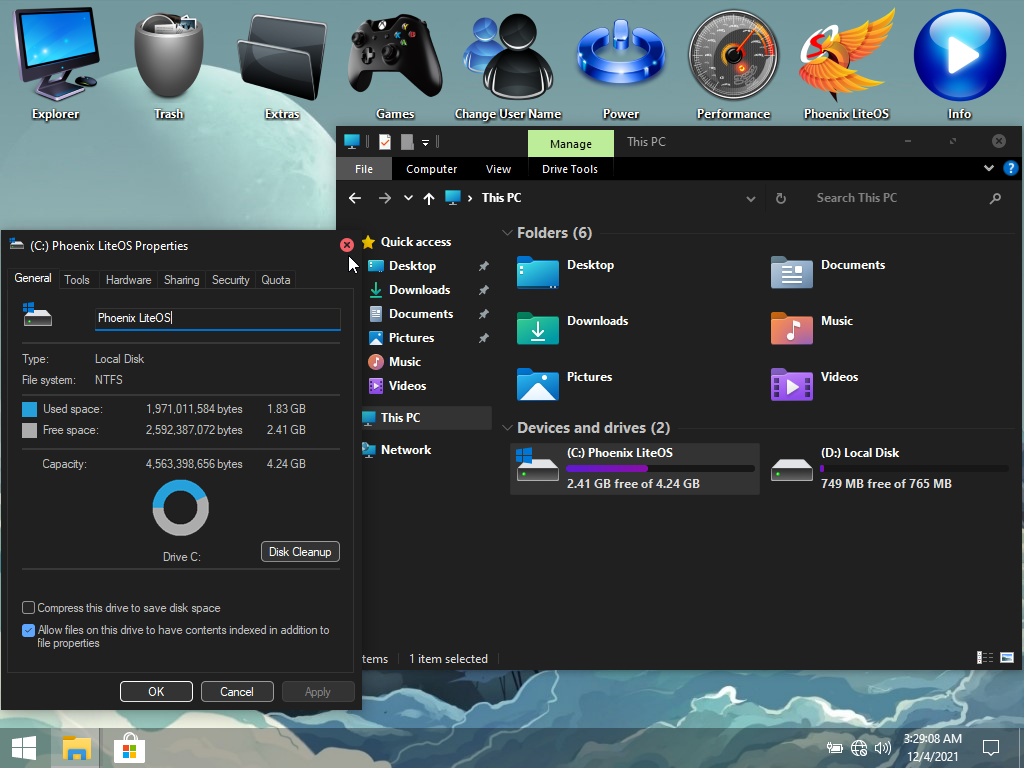This screenshot has width=1024, height=768.
Task: Open the Computer ribbon tab
Action: click(432, 169)
